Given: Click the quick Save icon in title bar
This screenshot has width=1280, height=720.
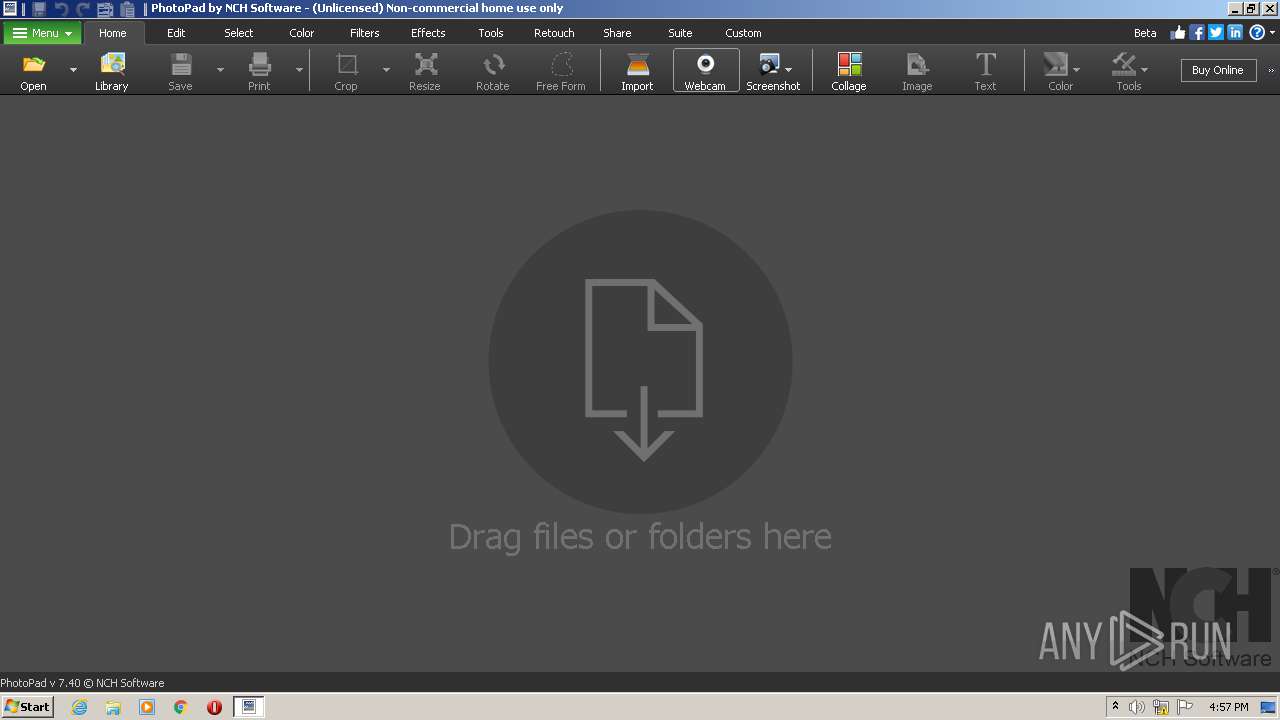Looking at the screenshot, I should coord(39,8).
